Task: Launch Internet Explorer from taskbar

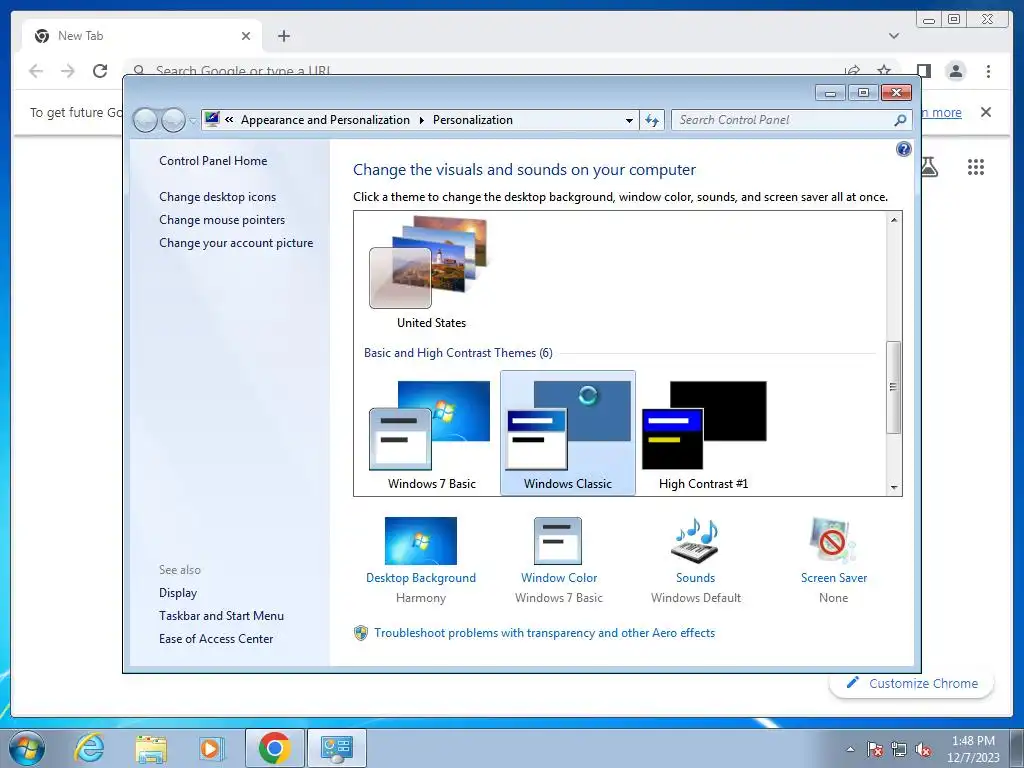Action: pos(89,748)
